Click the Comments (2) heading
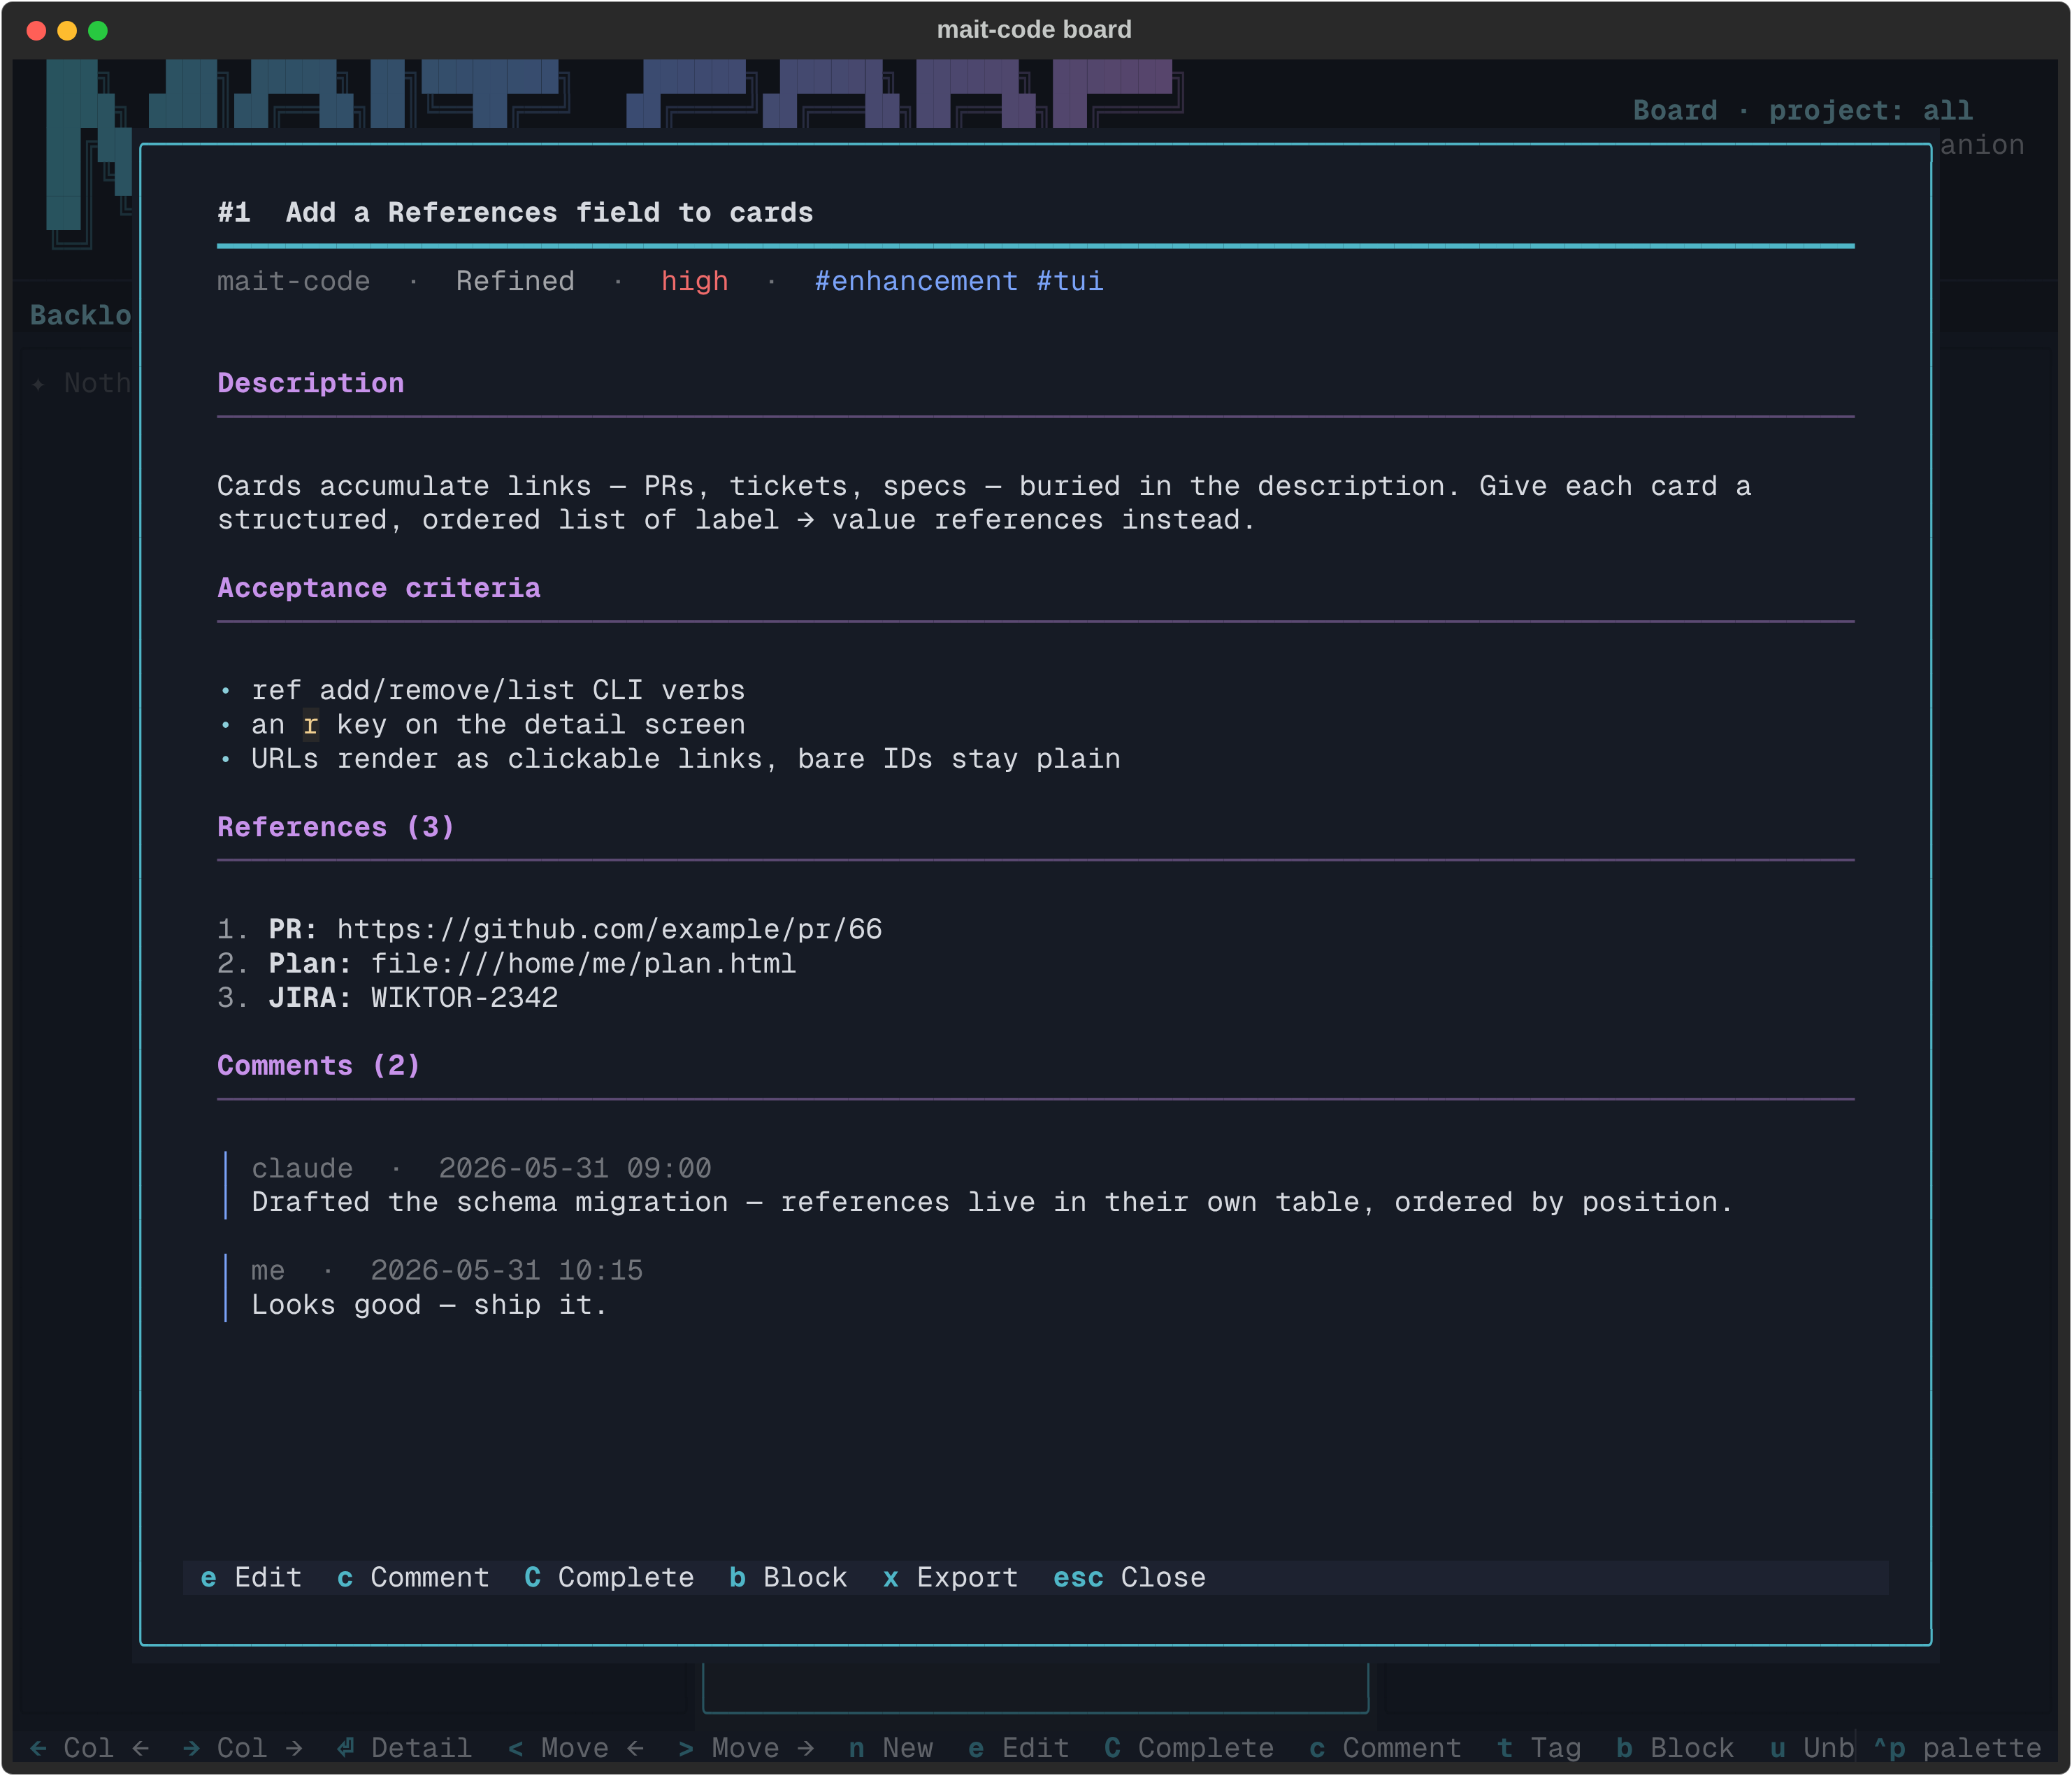The height and width of the screenshot is (1776, 2072). [x=318, y=1065]
